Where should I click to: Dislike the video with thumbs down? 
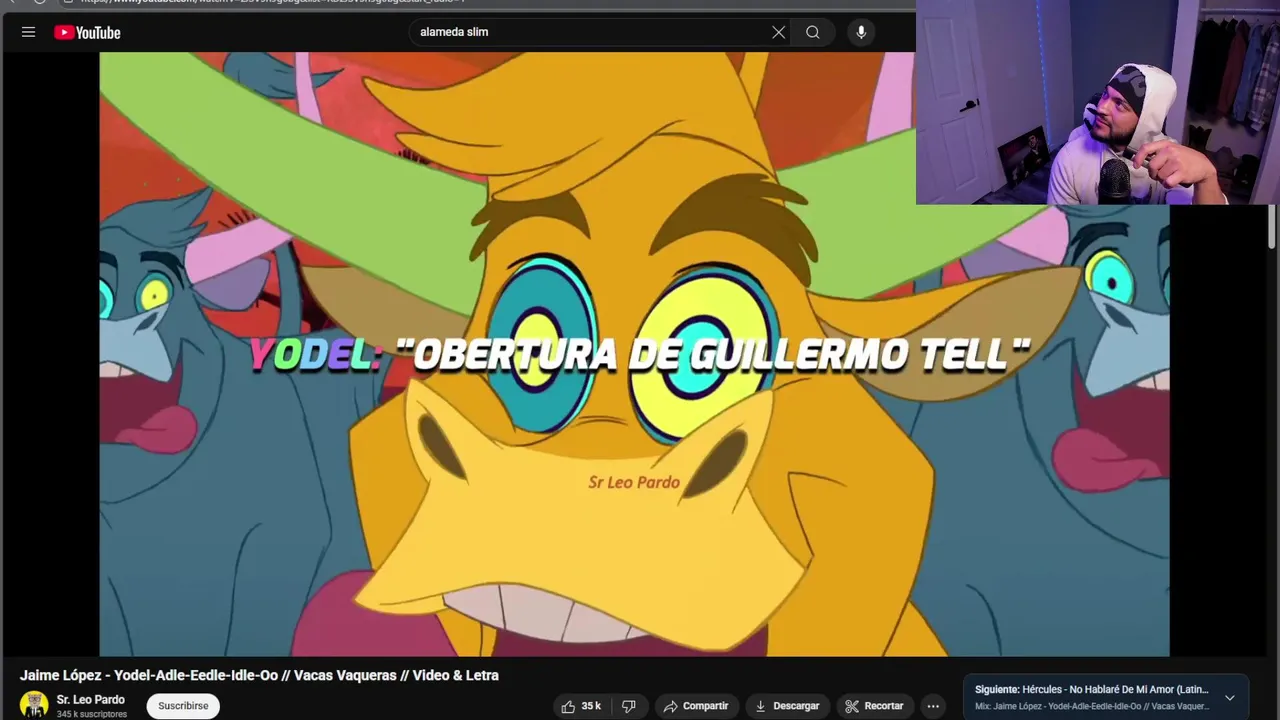pos(629,706)
